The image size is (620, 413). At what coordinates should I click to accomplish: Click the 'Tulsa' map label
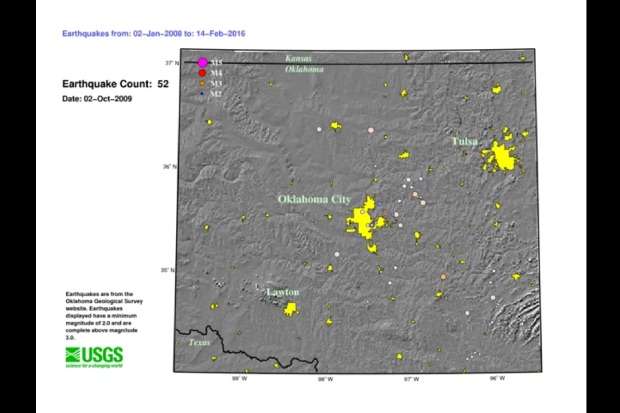click(x=465, y=141)
